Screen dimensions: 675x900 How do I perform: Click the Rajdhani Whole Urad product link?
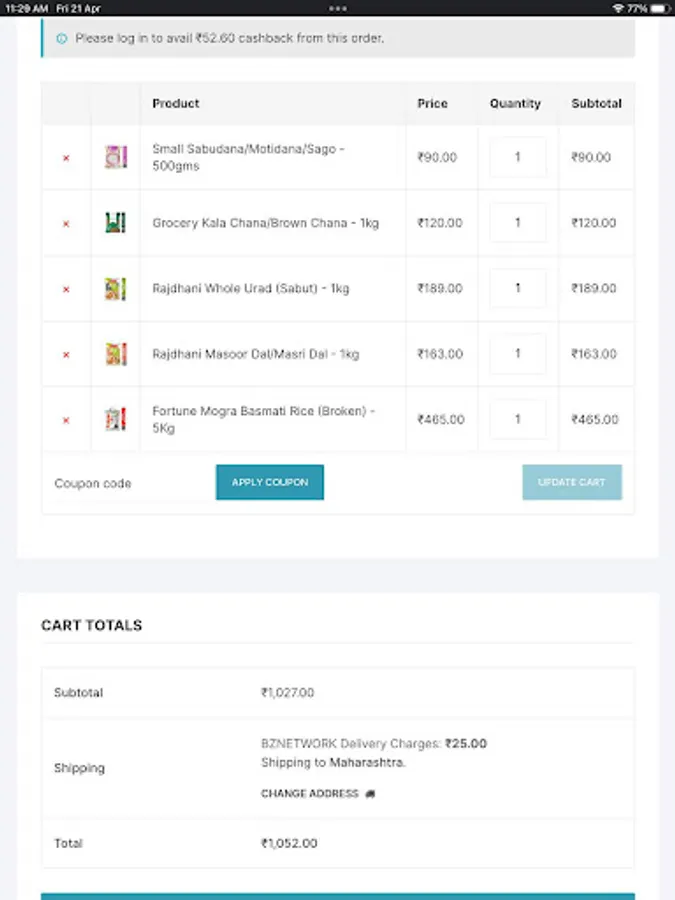(x=250, y=289)
